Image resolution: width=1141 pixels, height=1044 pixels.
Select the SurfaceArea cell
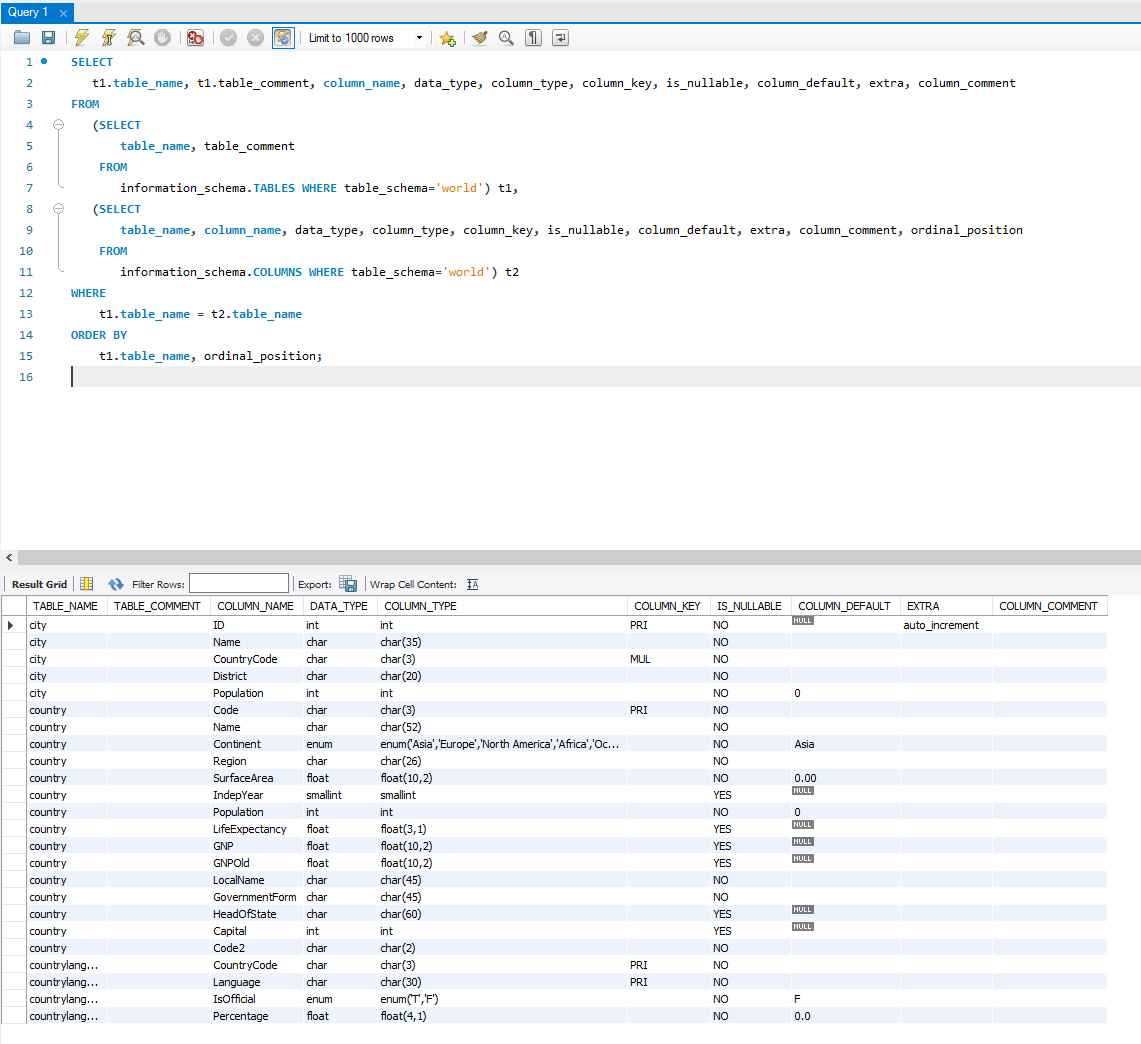tap(256, 778)
